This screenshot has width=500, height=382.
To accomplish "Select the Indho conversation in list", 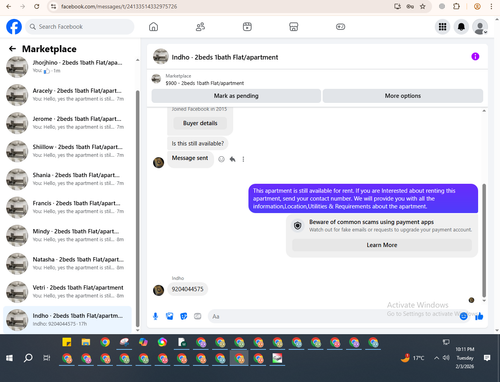I will 68,320.
